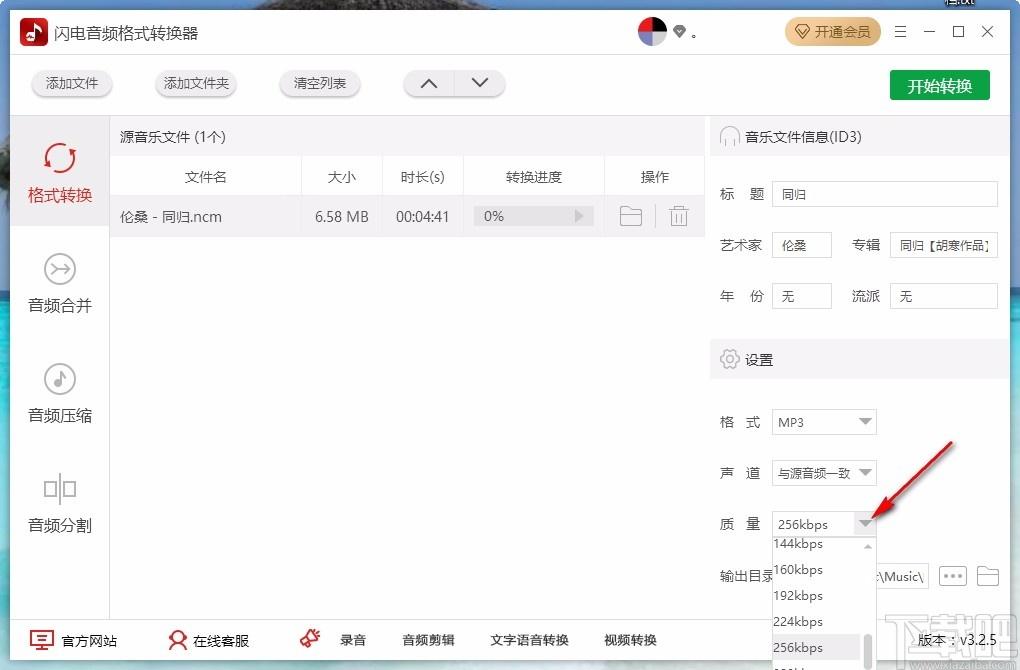The image size is (1020, 670).
Task: Close the converter window
Action: pyautogui.click(x=987, y=31)
